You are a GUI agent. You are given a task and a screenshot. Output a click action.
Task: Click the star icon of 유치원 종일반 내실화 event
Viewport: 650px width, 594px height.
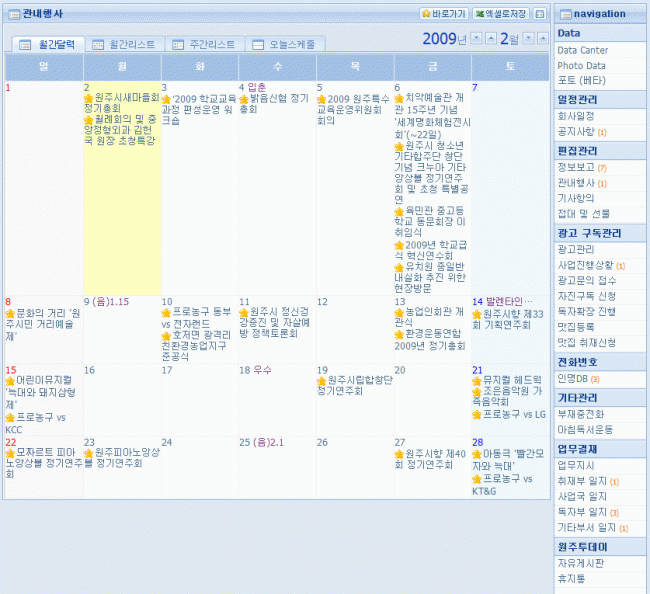point(399,268)
